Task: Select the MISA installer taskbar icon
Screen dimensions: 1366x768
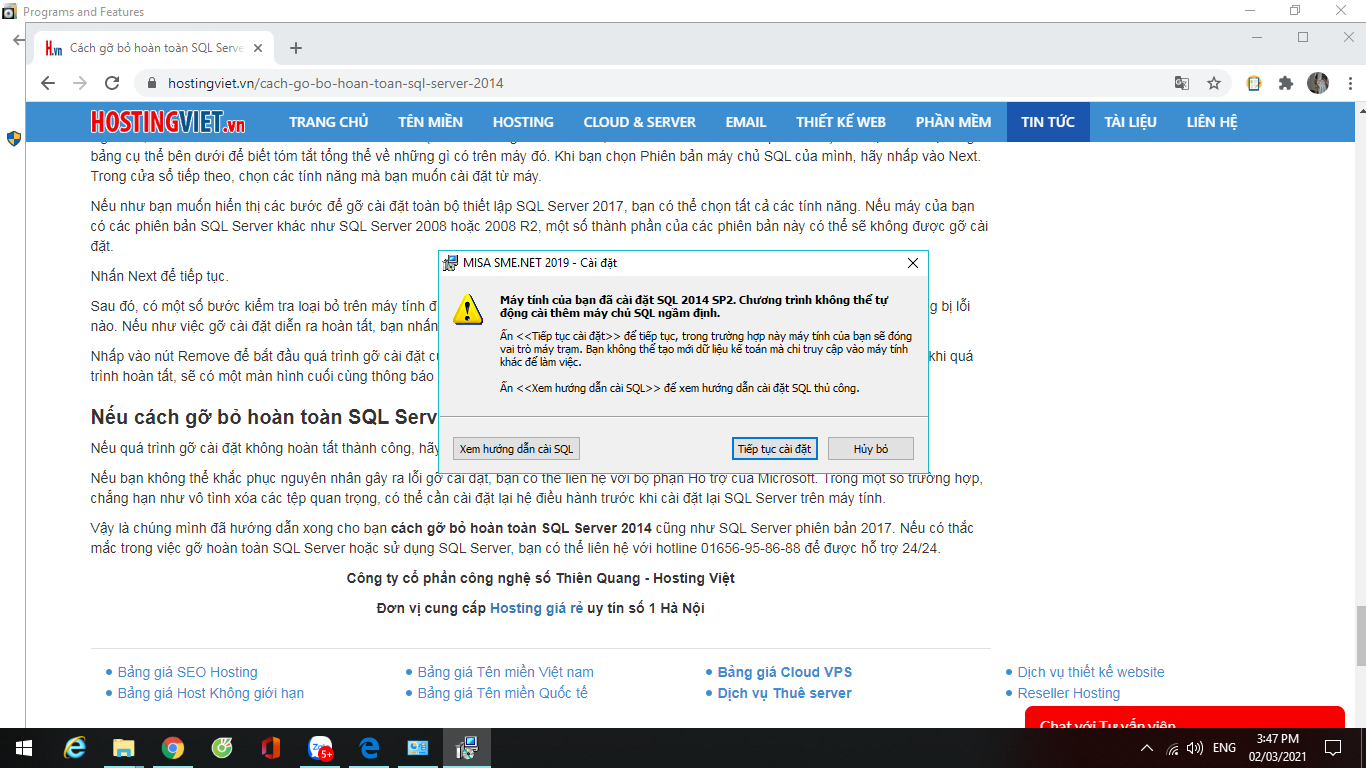Action: 467,747
